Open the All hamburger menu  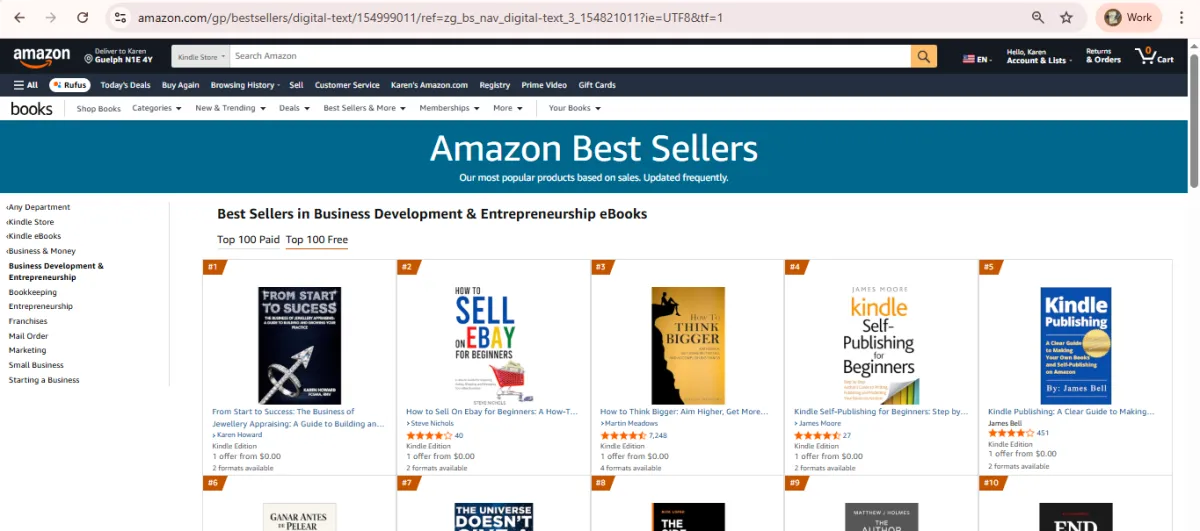click(x=26, y=85)
